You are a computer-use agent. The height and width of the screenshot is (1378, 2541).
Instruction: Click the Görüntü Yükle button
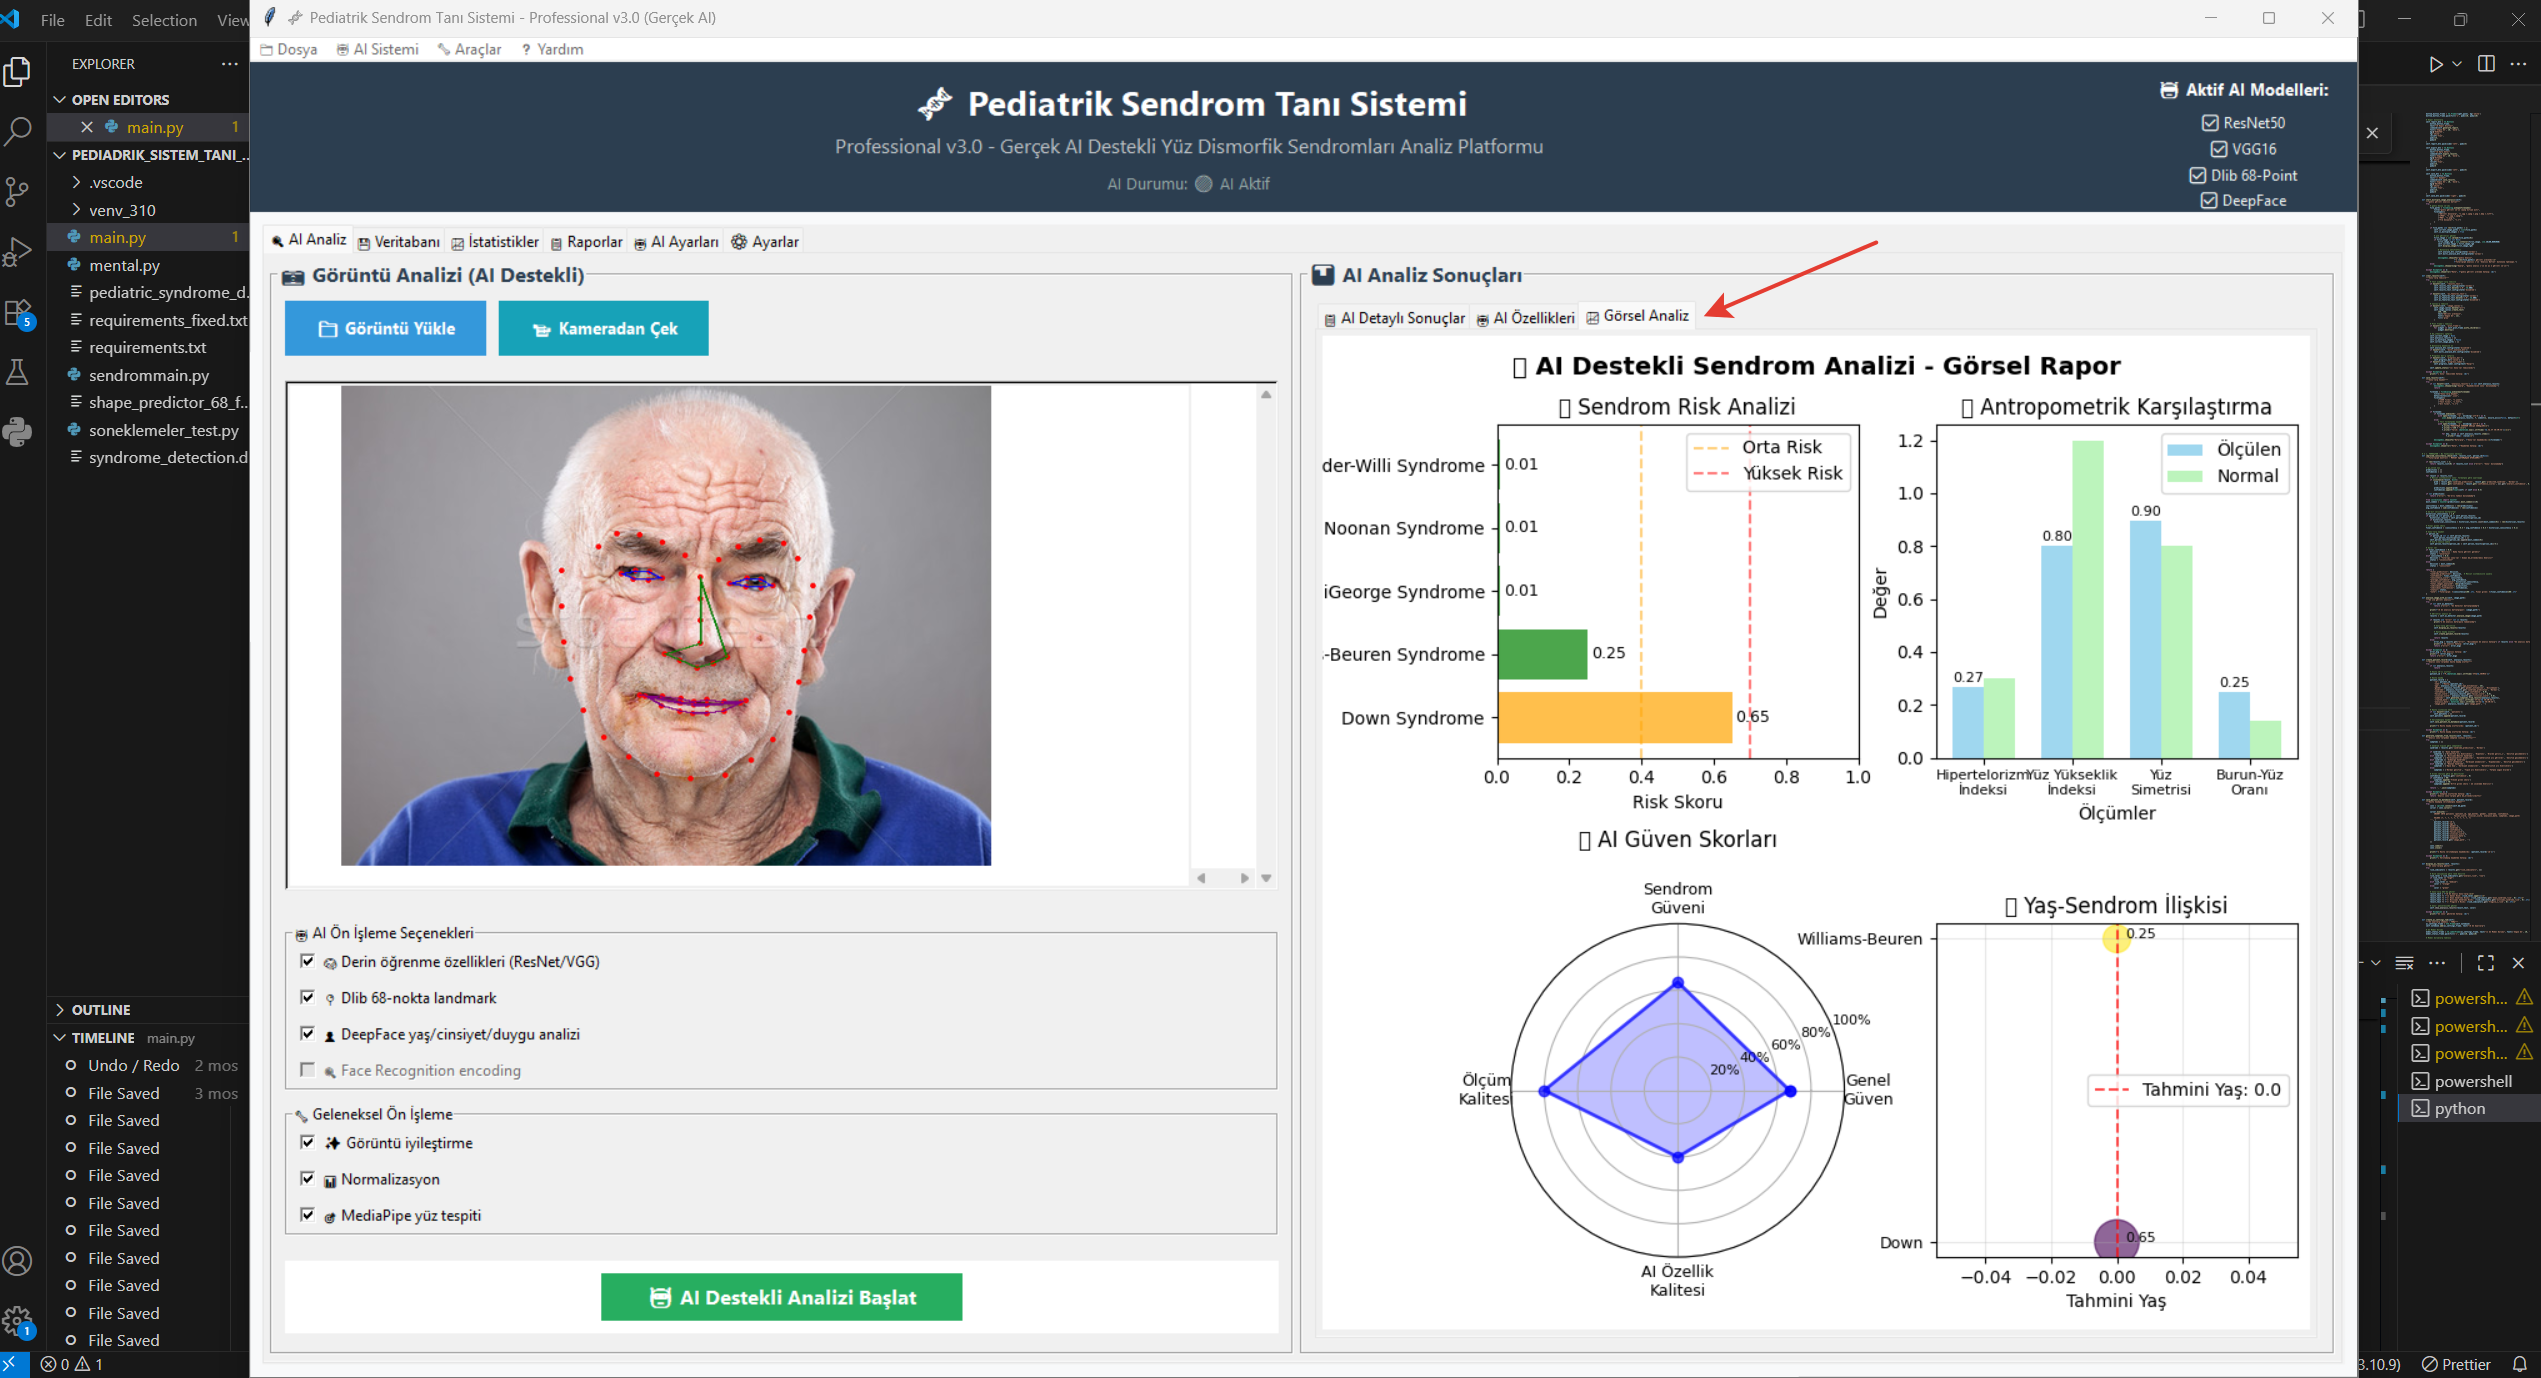[385, 328]
